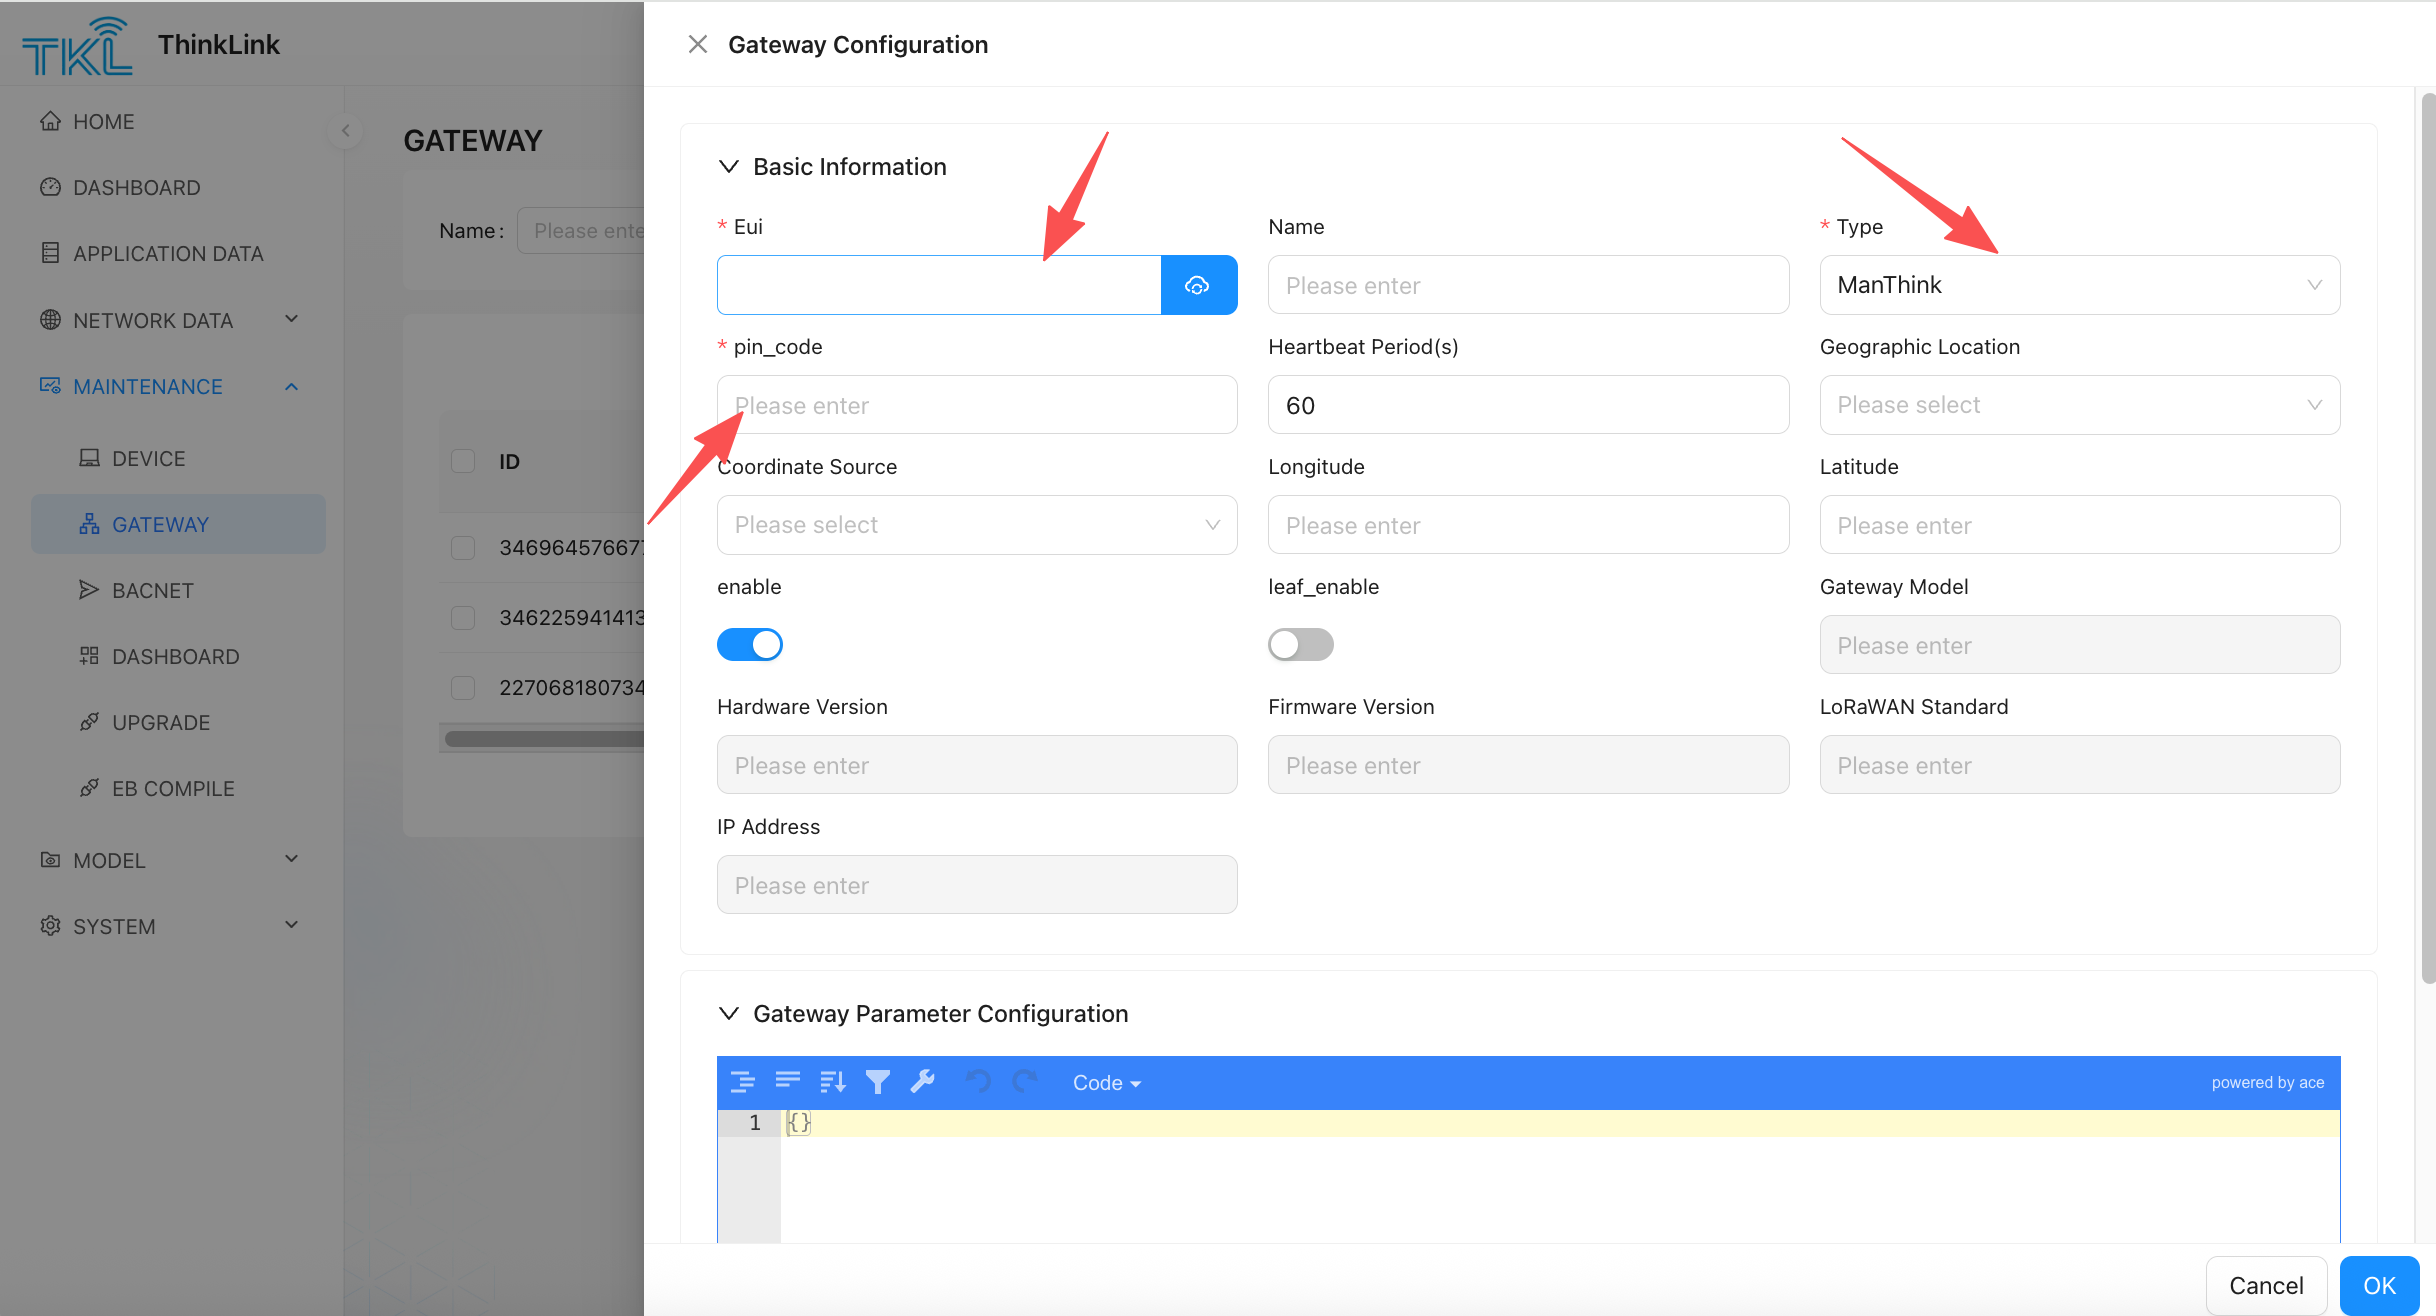Screen dimensions: 2436x1316
Task: Click the compact JSON icon in editor toolbar
Action: tap(788, 1081)
